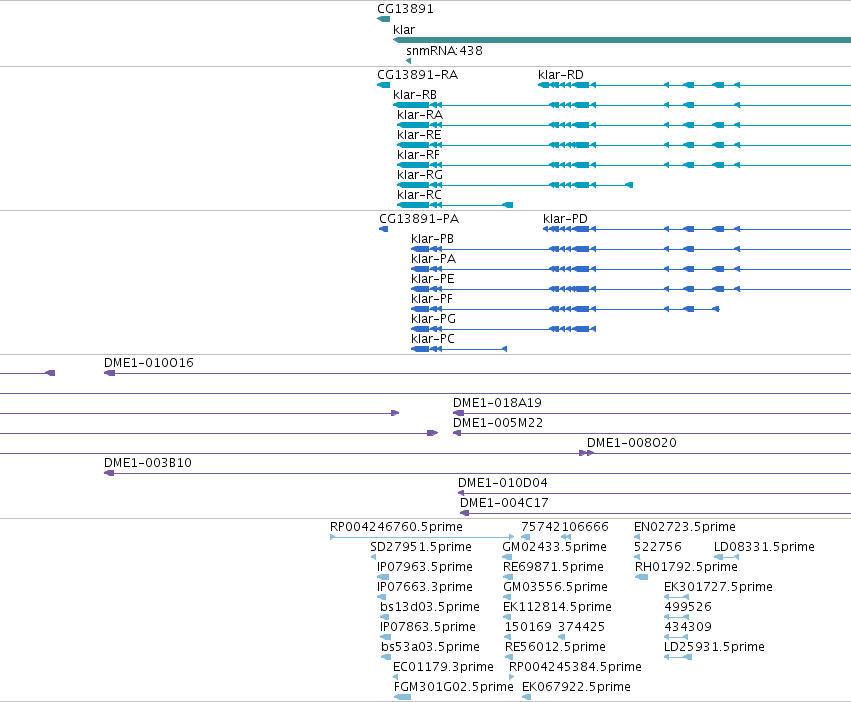The image size is (851, 702).
Task: Click the klar-PC protein glyph line
Action: (x=459, y=349)
